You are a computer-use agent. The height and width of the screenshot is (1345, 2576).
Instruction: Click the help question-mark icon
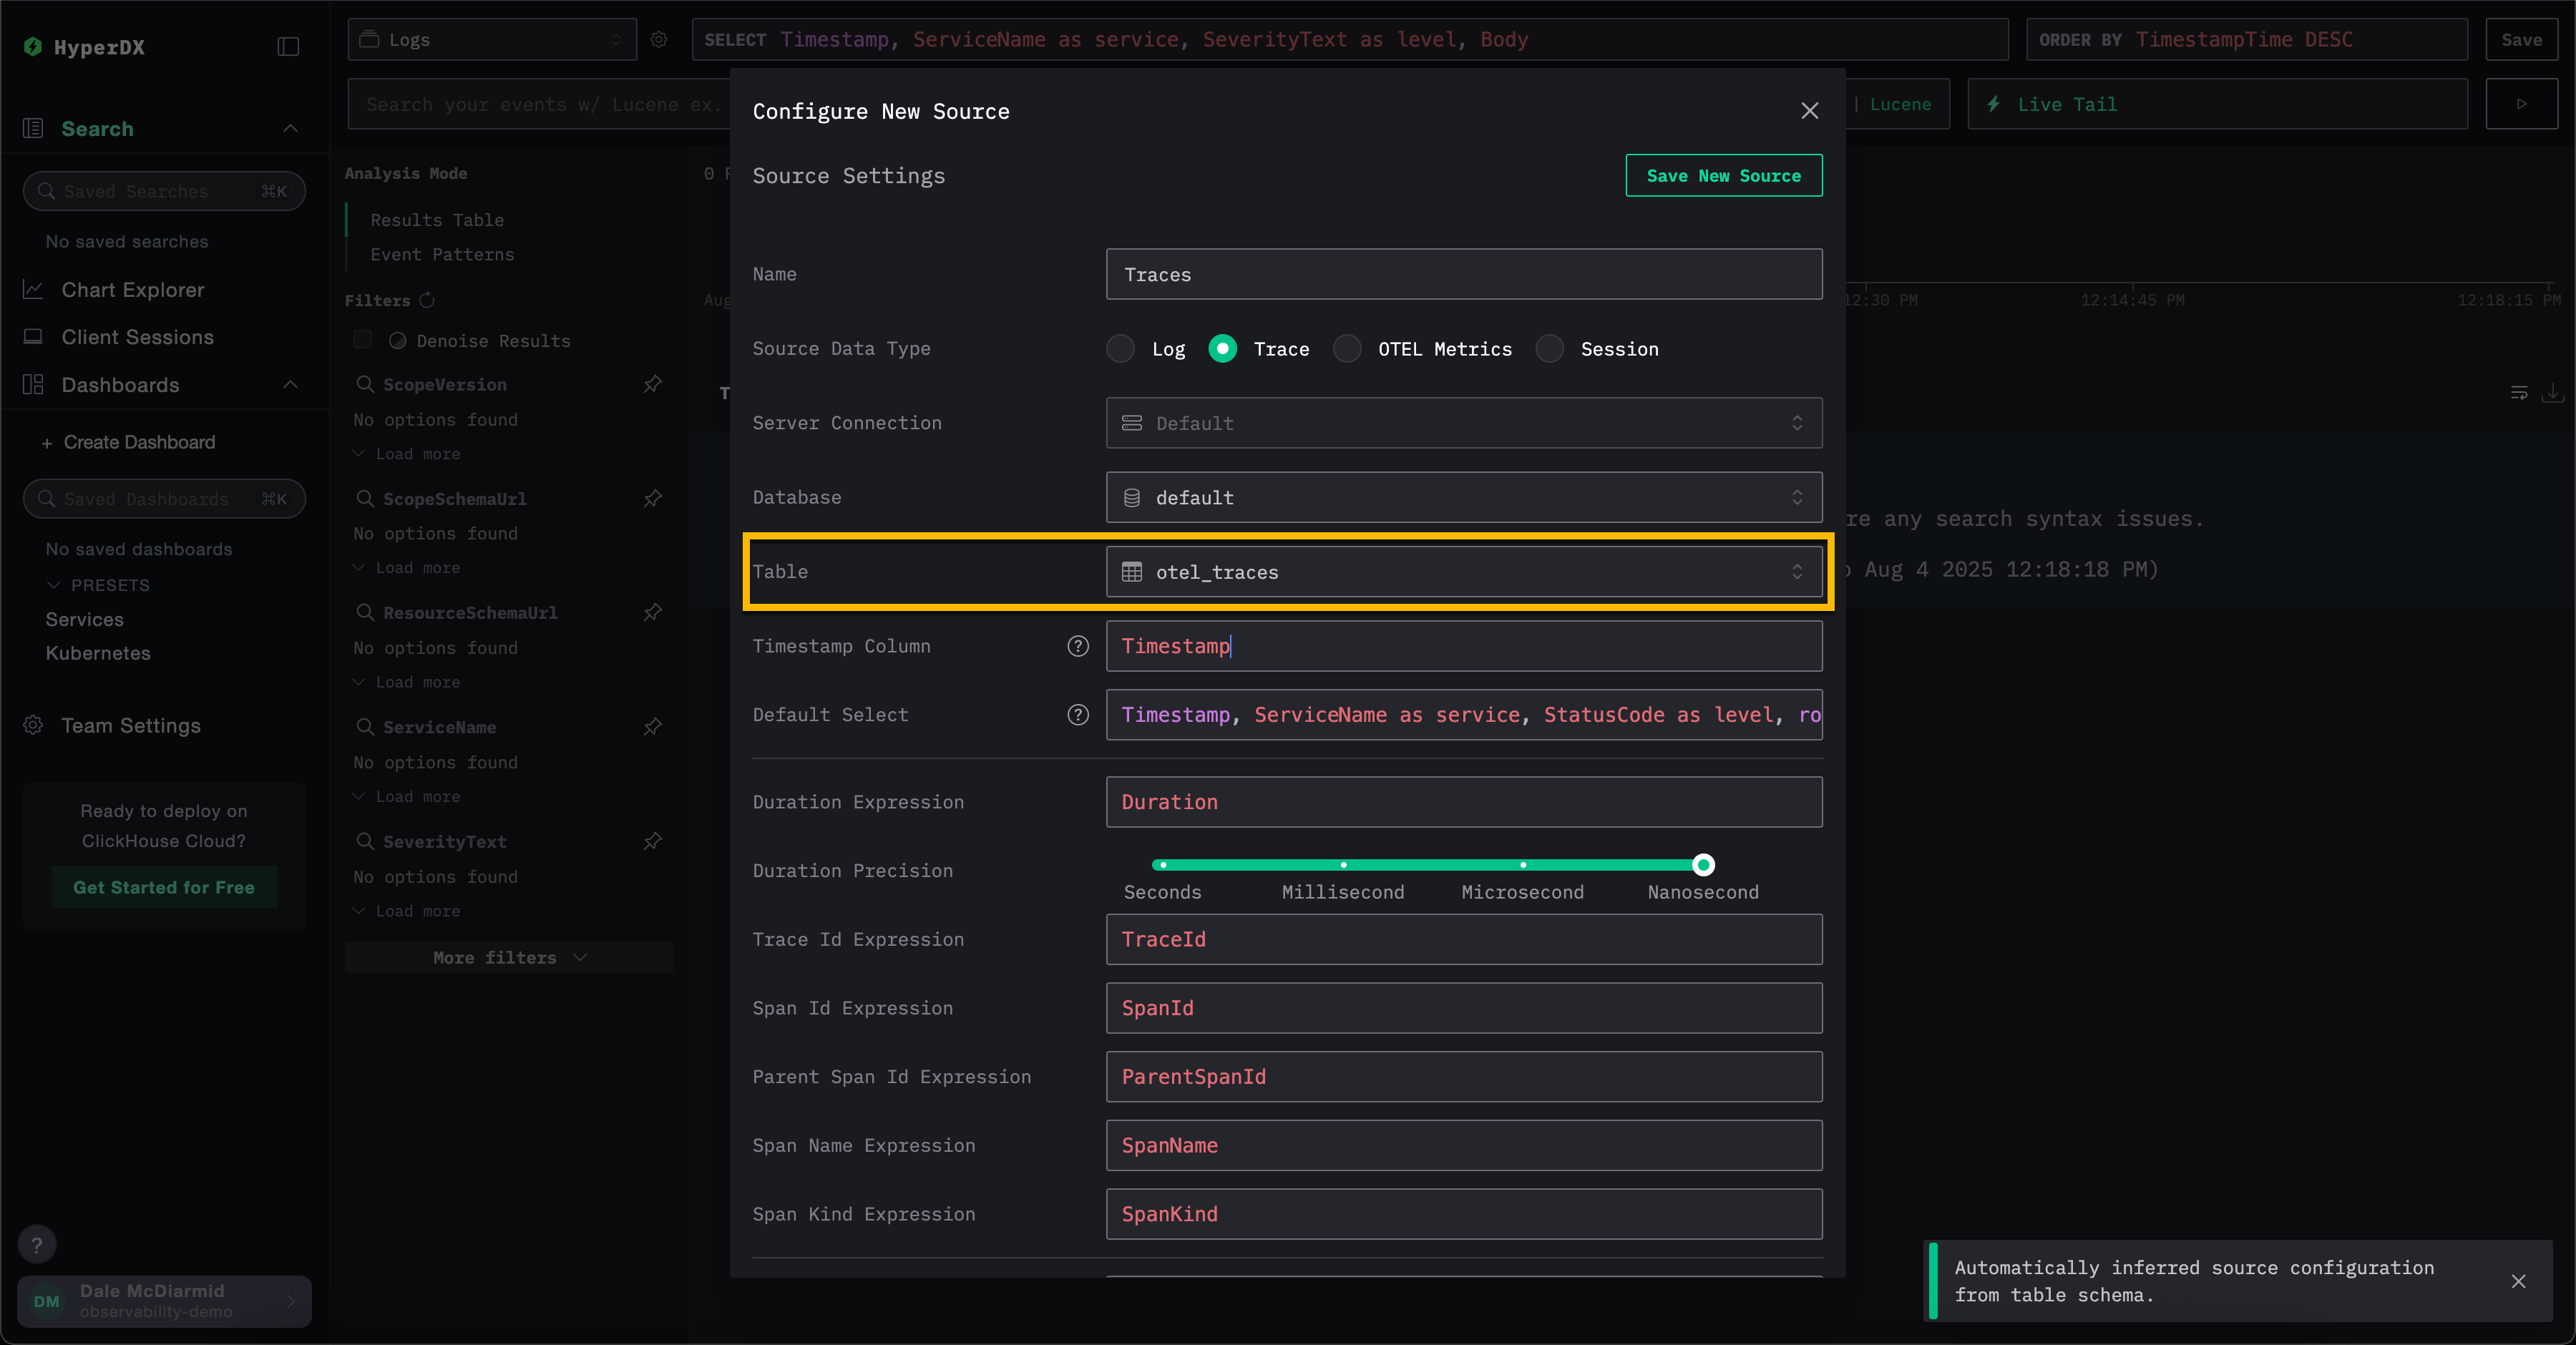(x=38, y=1244)
